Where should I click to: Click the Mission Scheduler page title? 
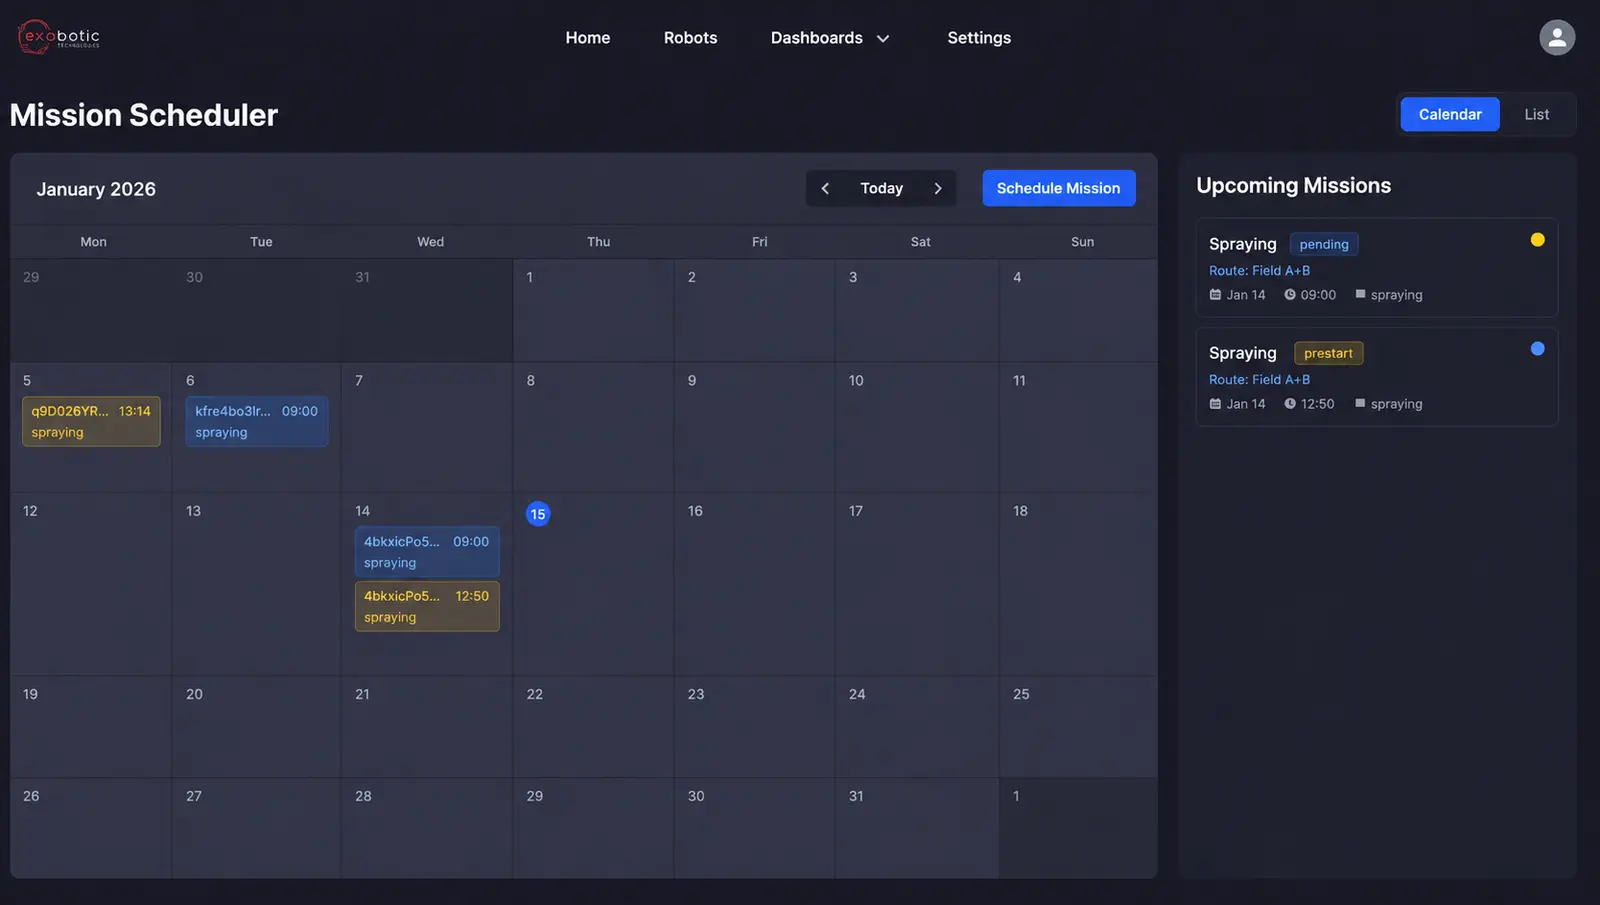144,115
